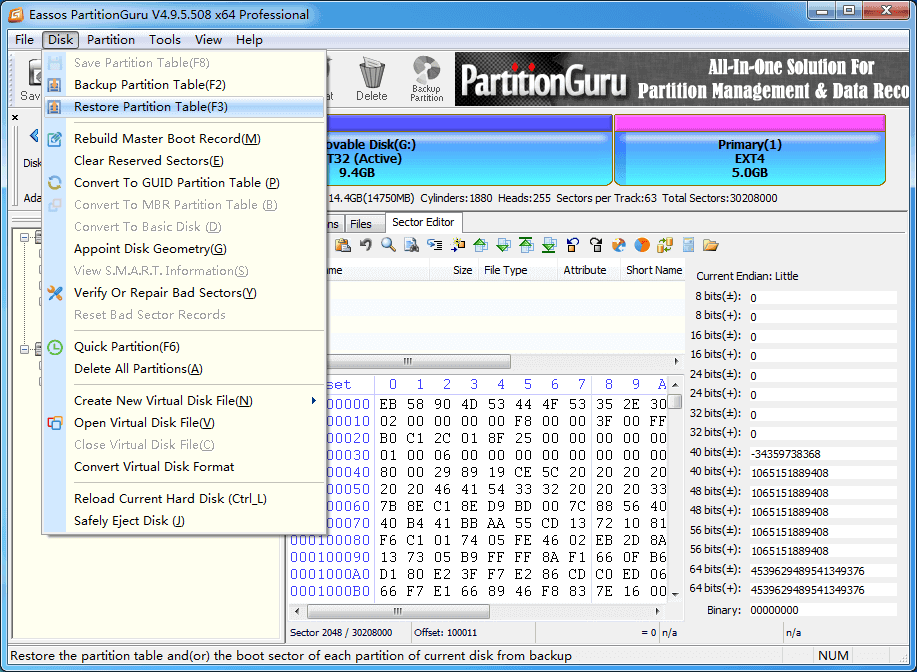This screenshot has height=672, width=917.
Task: Click the Short Name column header
Action: (653, 270)
